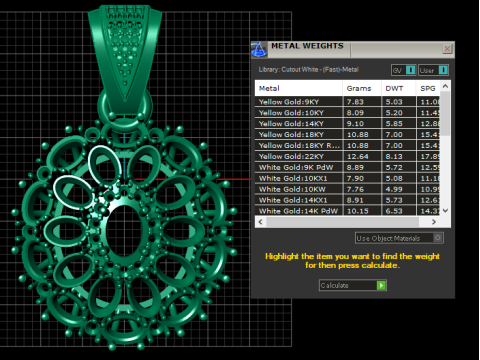The image size is (480, 360).
Task: Close the Metal Weights panel
Action: 447,49
